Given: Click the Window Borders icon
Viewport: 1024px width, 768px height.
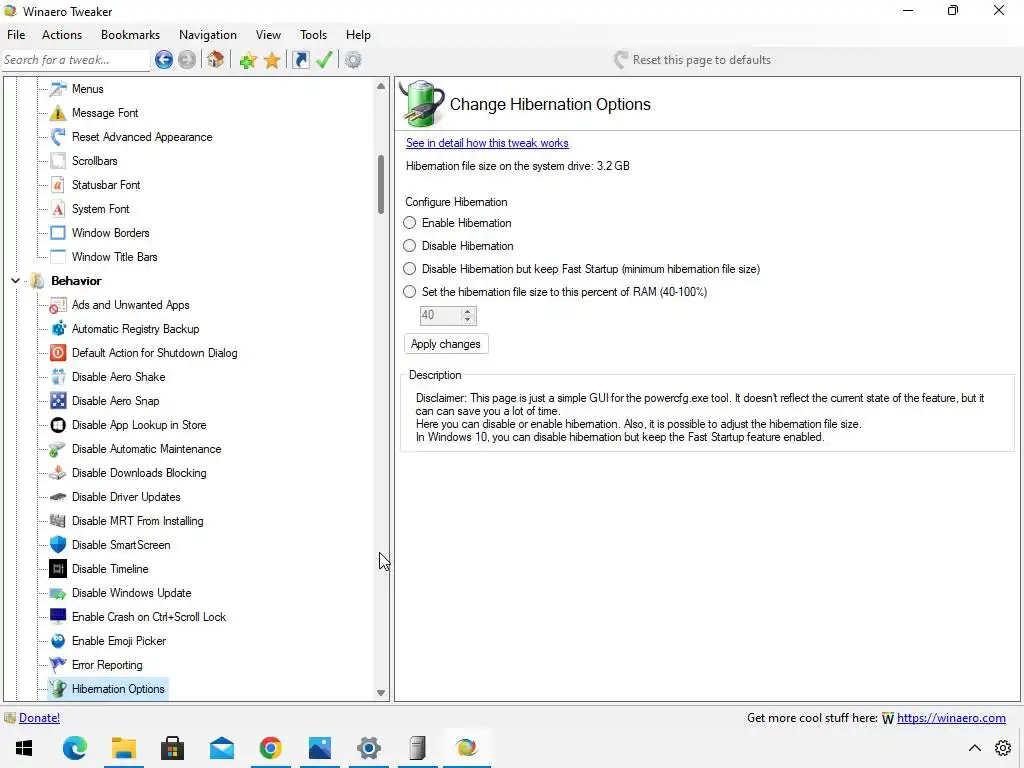Looking at the screenshot, I should (58, 233).
